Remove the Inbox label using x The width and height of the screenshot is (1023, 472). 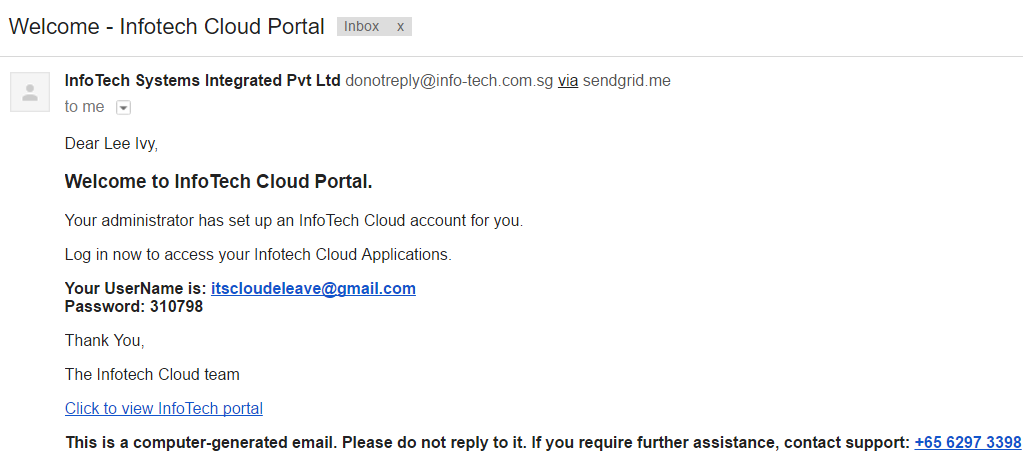[x=401, y=27]
